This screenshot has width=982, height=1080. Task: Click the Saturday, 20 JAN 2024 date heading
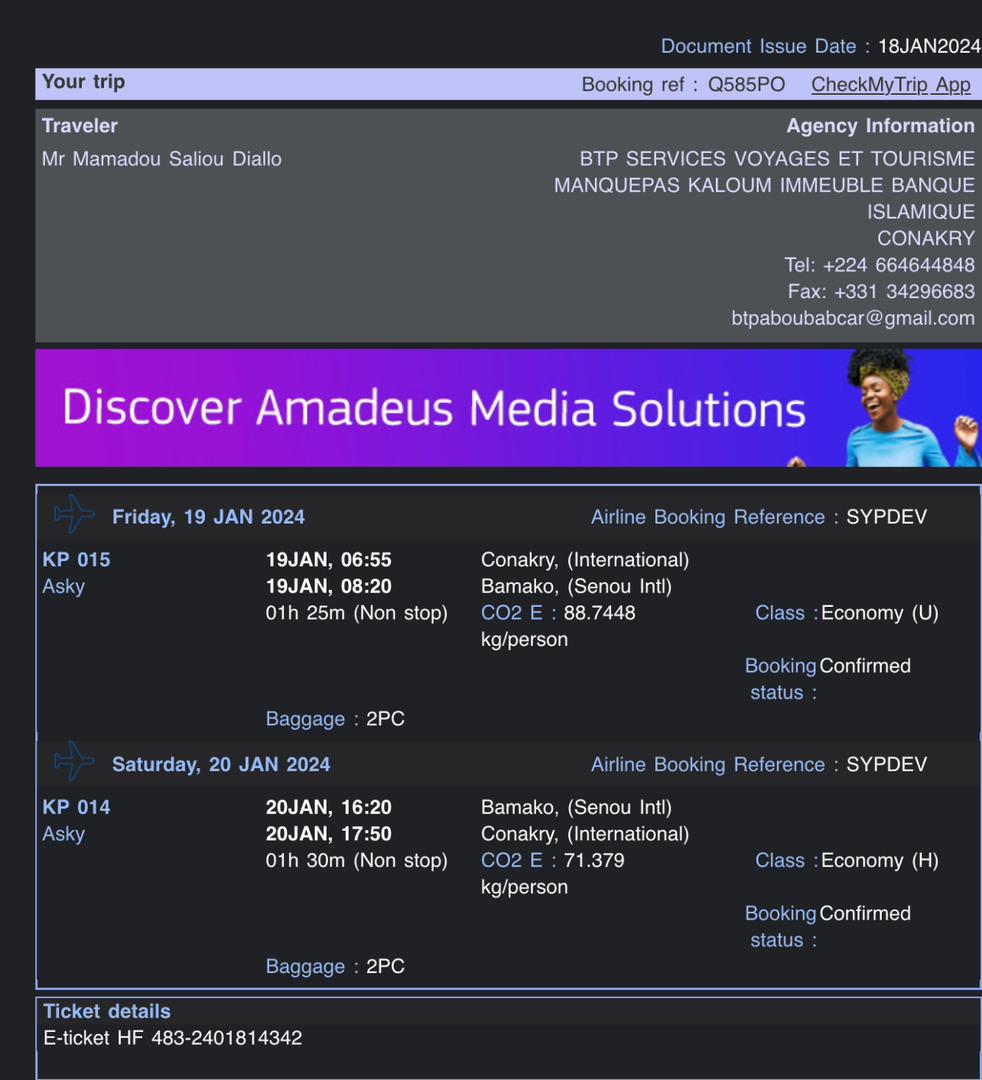[x=221, y=765]
